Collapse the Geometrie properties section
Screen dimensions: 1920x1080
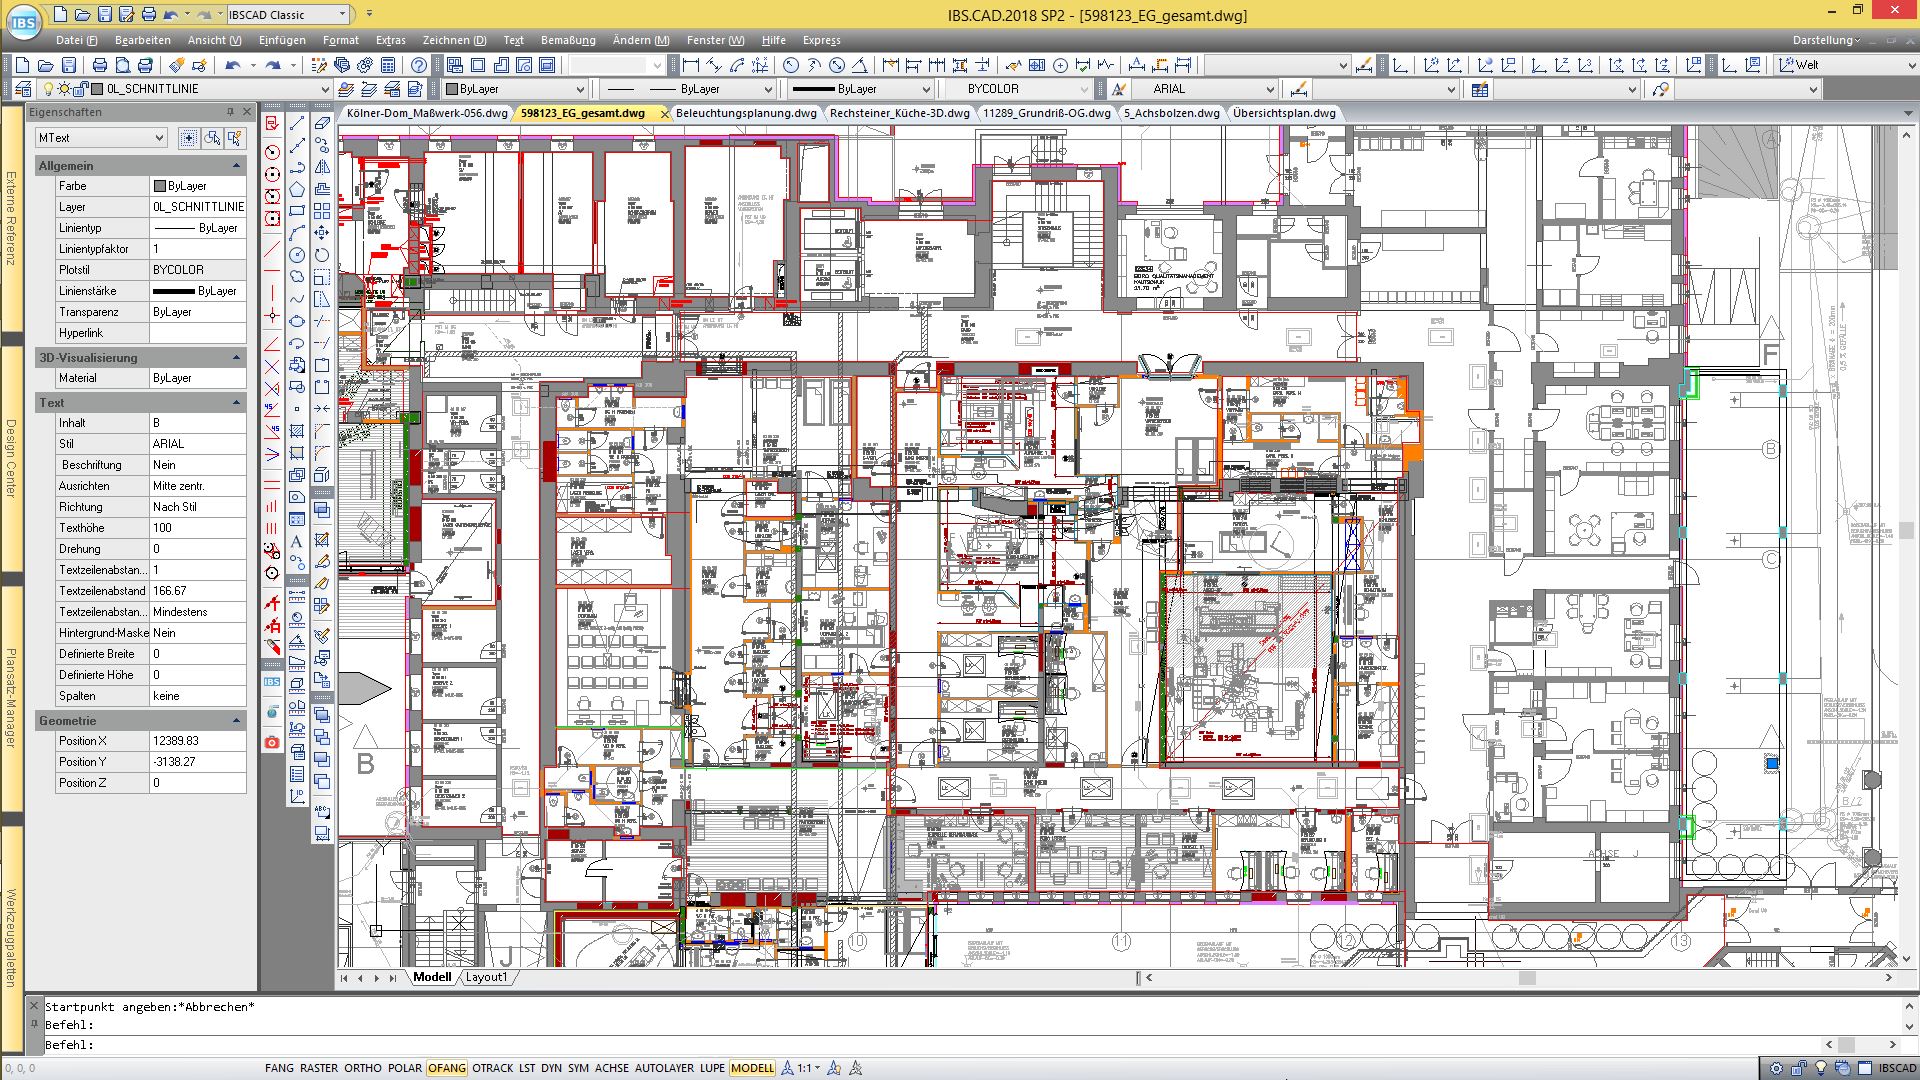[237, 721]
